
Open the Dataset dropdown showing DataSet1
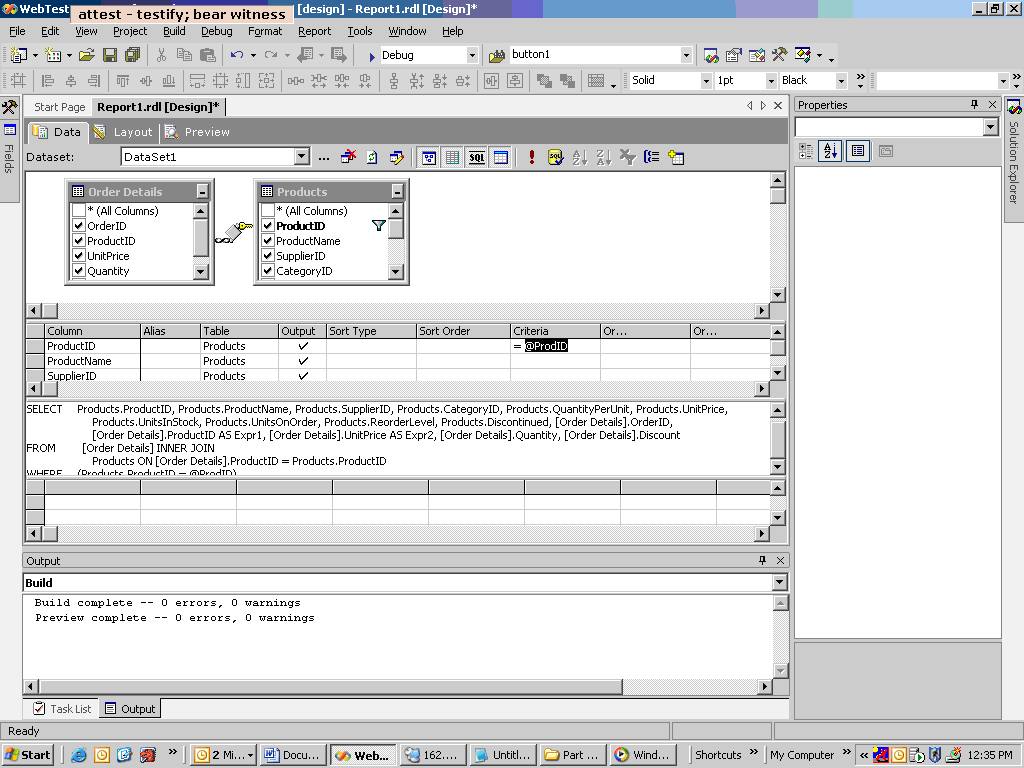301,157
